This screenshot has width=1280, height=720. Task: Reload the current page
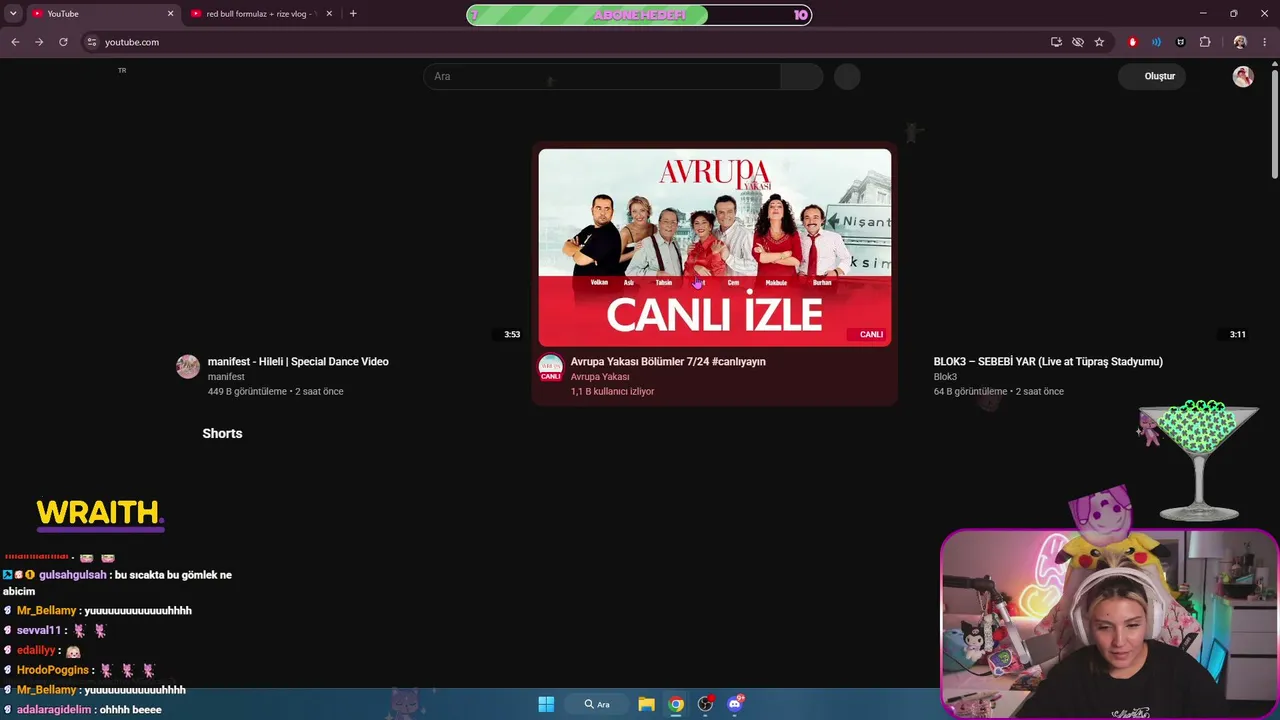tap(63, 42)
